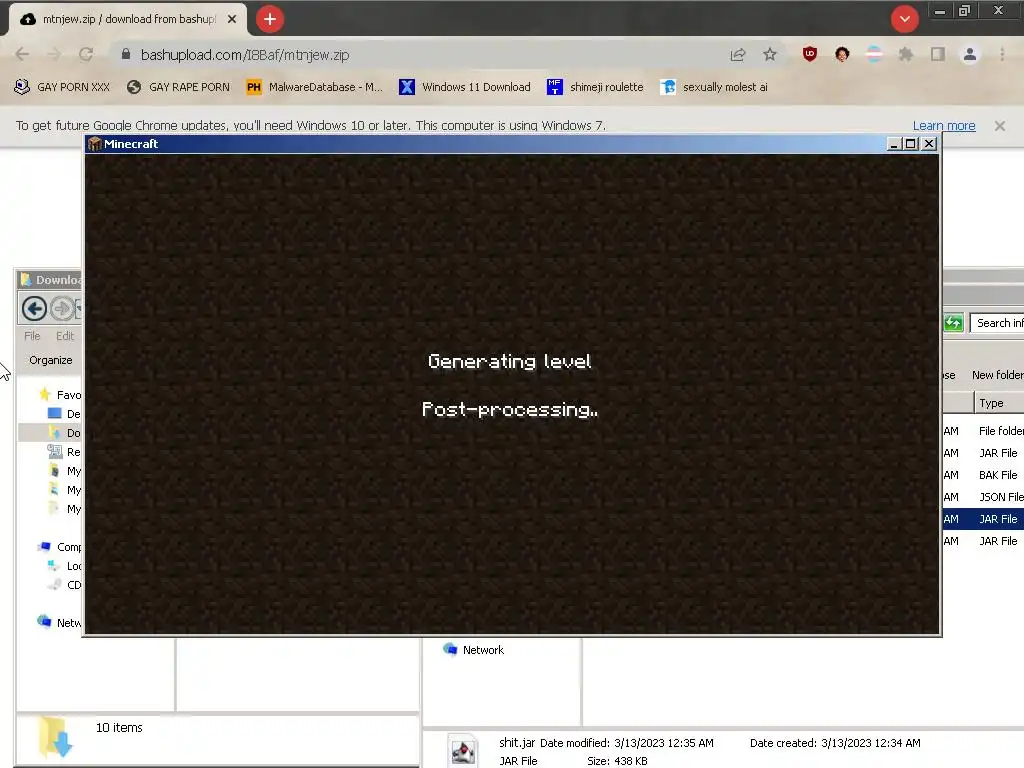The height and width of the screenshot is (768, 1024).
Task: Click the green refresh icon in Explorer
Action: click(953, 323)
